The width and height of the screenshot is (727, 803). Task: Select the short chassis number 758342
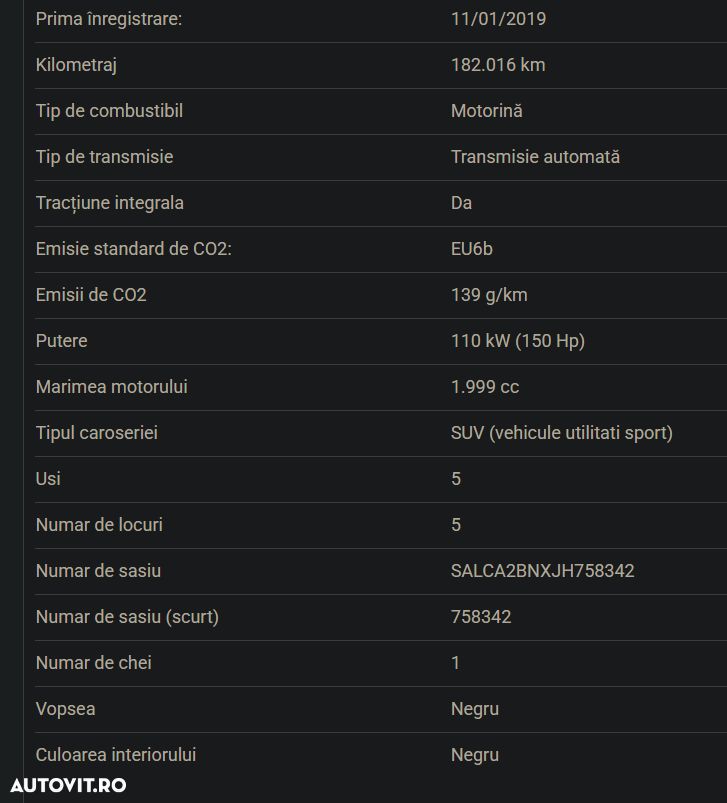[481, 617]
